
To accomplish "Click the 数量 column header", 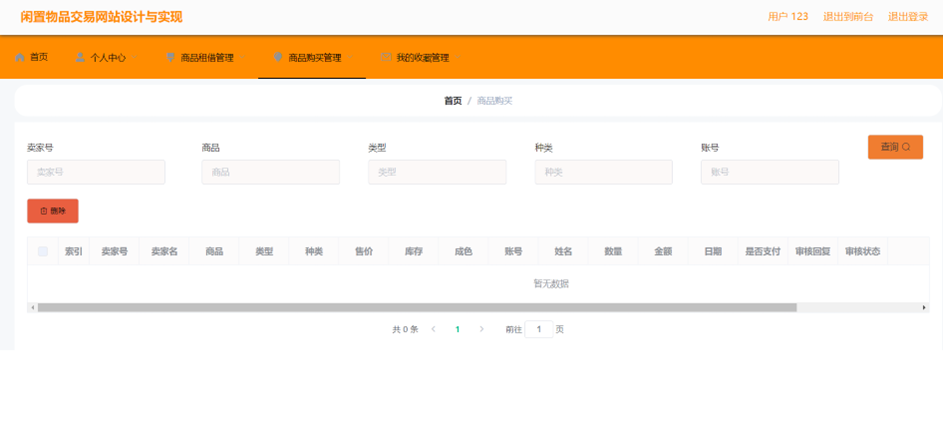I will [613, 252].
